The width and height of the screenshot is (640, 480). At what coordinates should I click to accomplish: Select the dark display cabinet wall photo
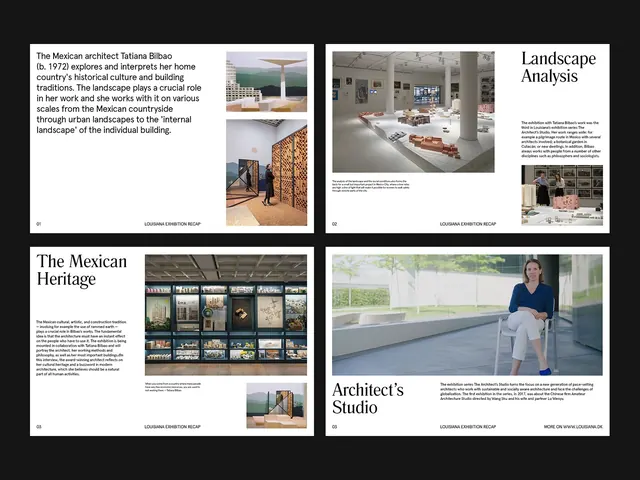(226, 315)
